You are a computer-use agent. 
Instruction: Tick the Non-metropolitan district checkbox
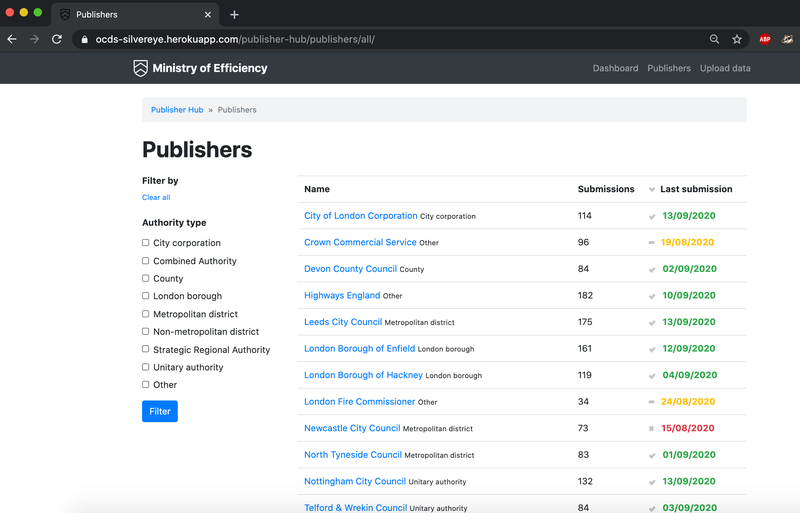tap(145, 331)
